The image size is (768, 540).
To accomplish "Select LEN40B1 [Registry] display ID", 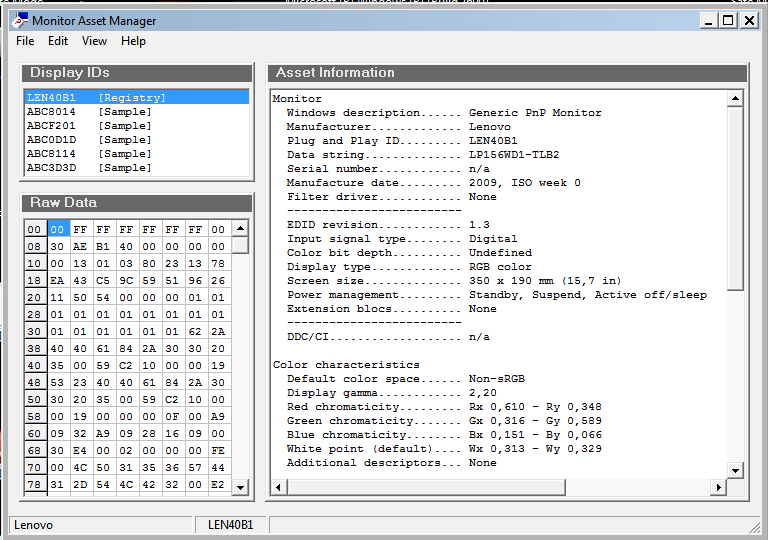I will pyautogui.click(x=137, y=98).
